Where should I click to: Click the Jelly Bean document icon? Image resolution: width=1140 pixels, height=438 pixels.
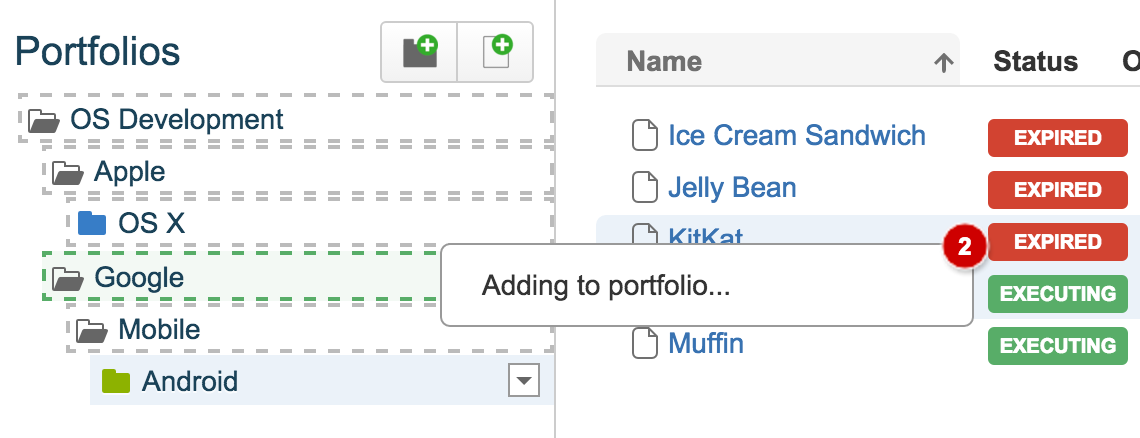click(x=645, y=187)
